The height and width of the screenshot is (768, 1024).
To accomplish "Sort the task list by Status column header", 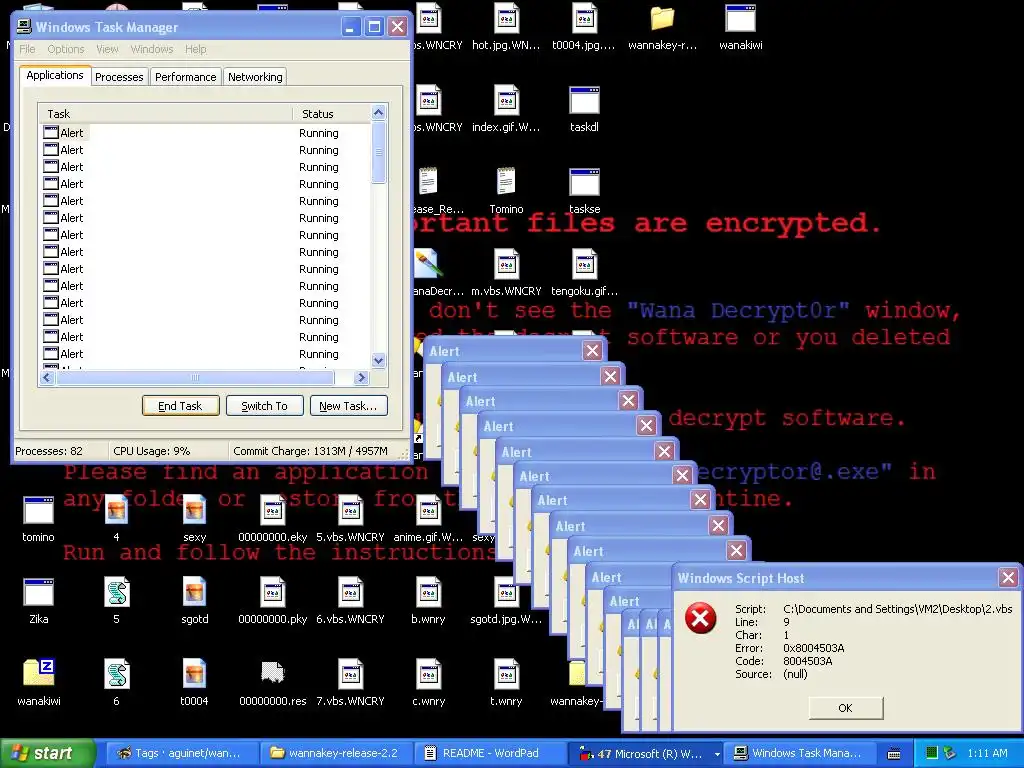I will [331, 114].
